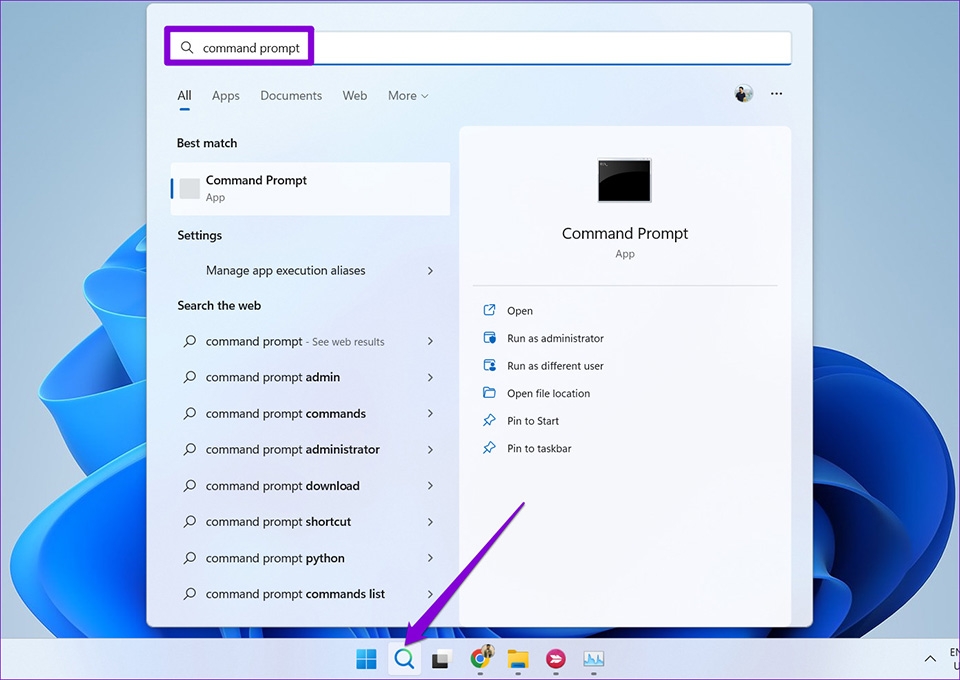960x680 pixels.
Task: Click the Search icon on the taskbar
Action: pyautogui.click(x=404, y=659)
